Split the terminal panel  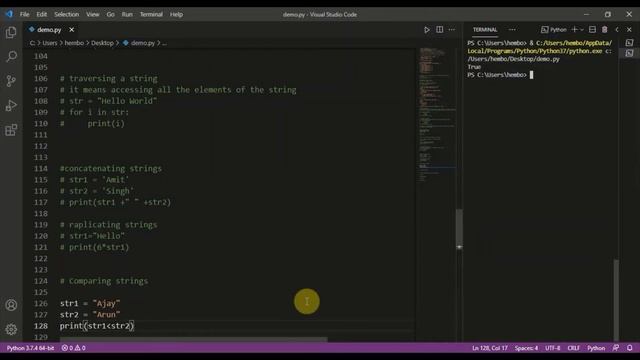click(592, 29)
